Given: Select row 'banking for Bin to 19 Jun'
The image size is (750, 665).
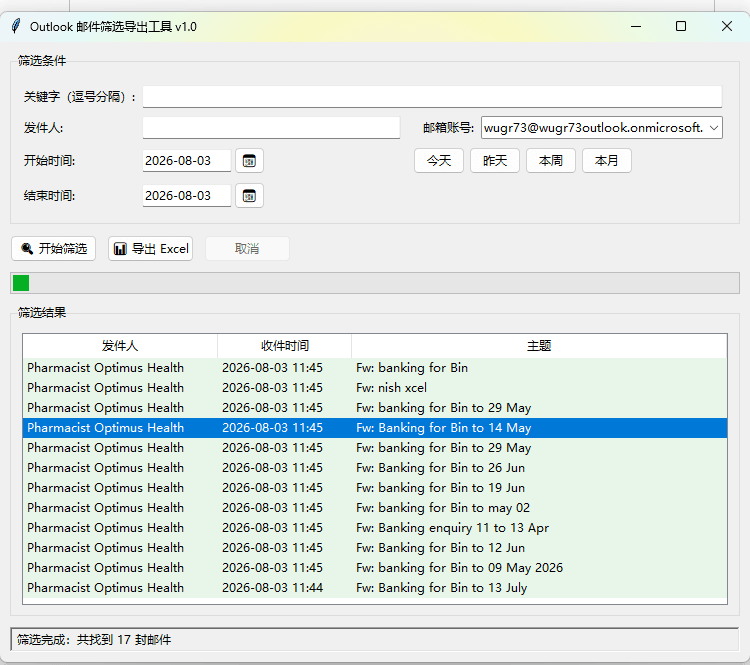Looking at the screenshot, I should click(x=375, y=488).
